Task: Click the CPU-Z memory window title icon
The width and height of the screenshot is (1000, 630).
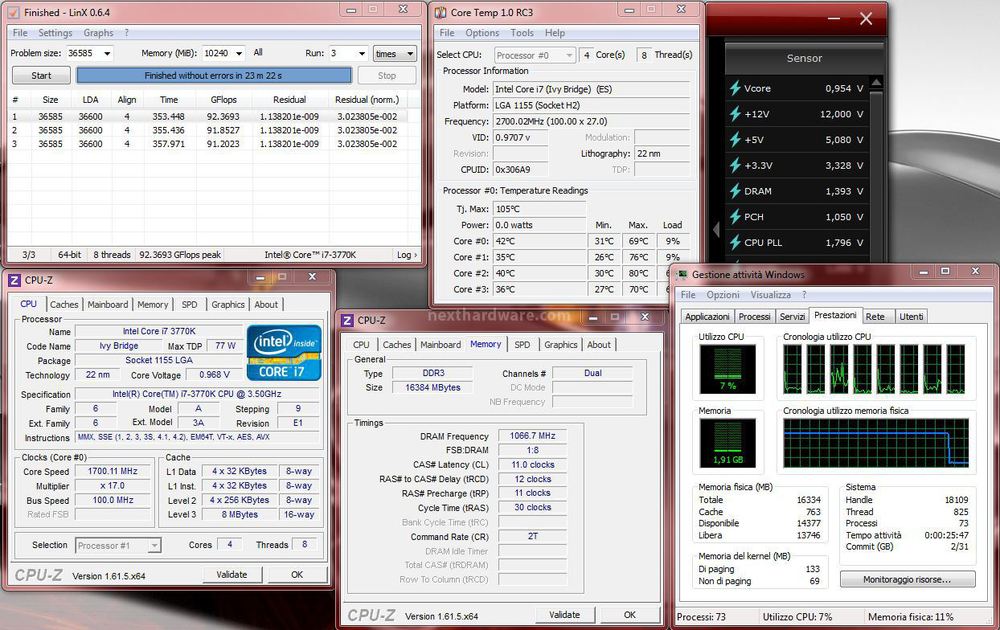Action: point(347,320)
